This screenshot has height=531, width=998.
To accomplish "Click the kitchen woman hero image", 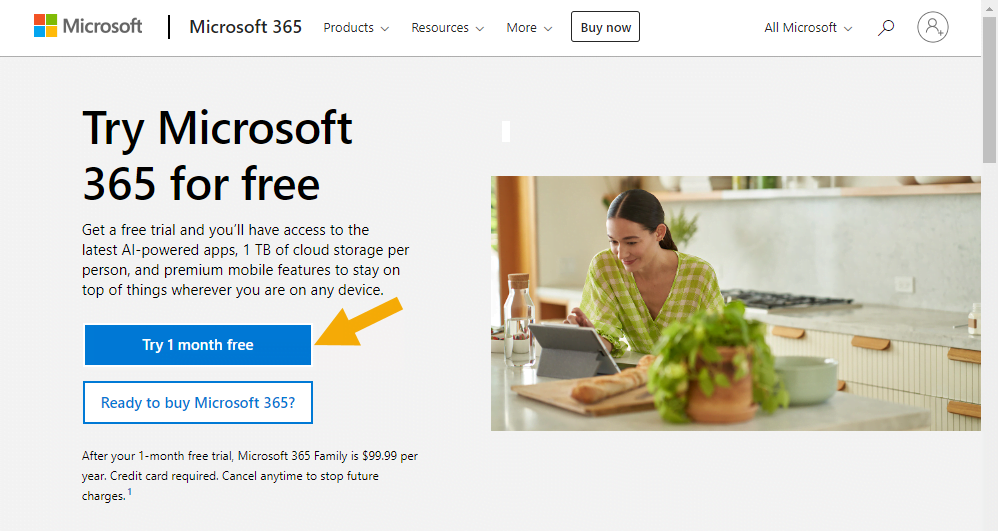I will 736,303.
